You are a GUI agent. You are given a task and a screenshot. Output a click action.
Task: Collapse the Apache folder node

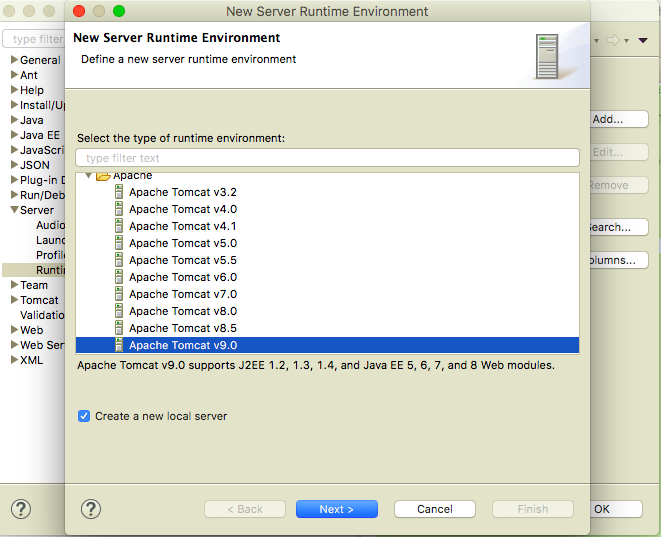pyautogui.click(x=89, y=176)
